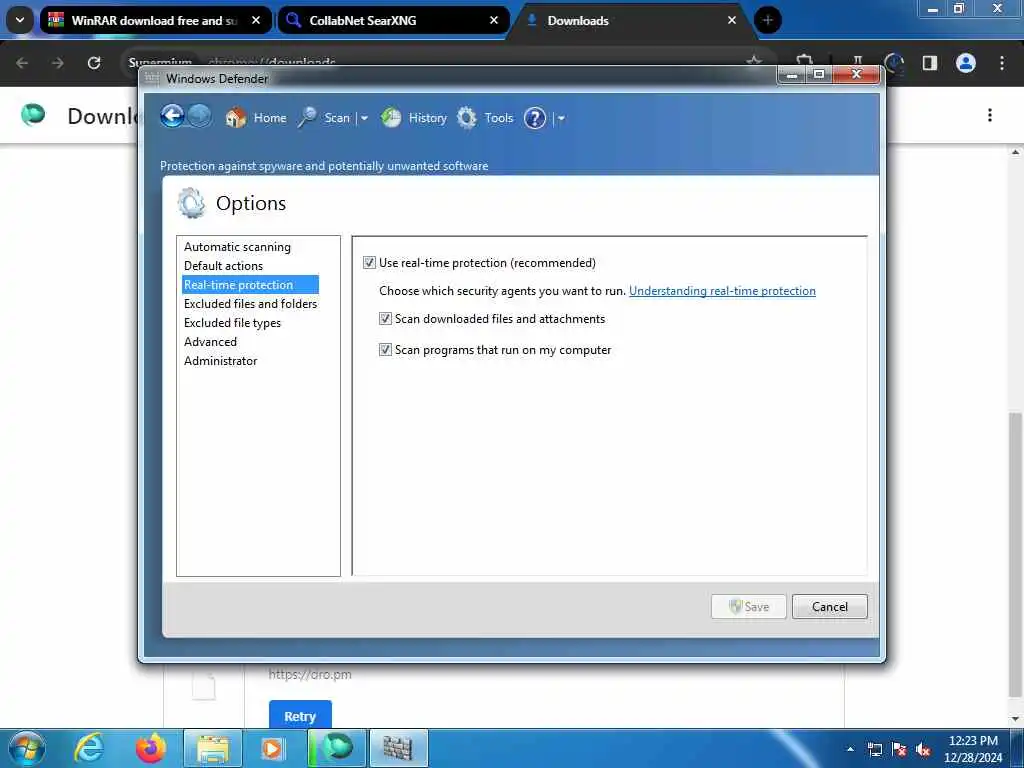This screenshot has height=768, width=1024.
Task: Click the Cancel button
Action: 829,607
